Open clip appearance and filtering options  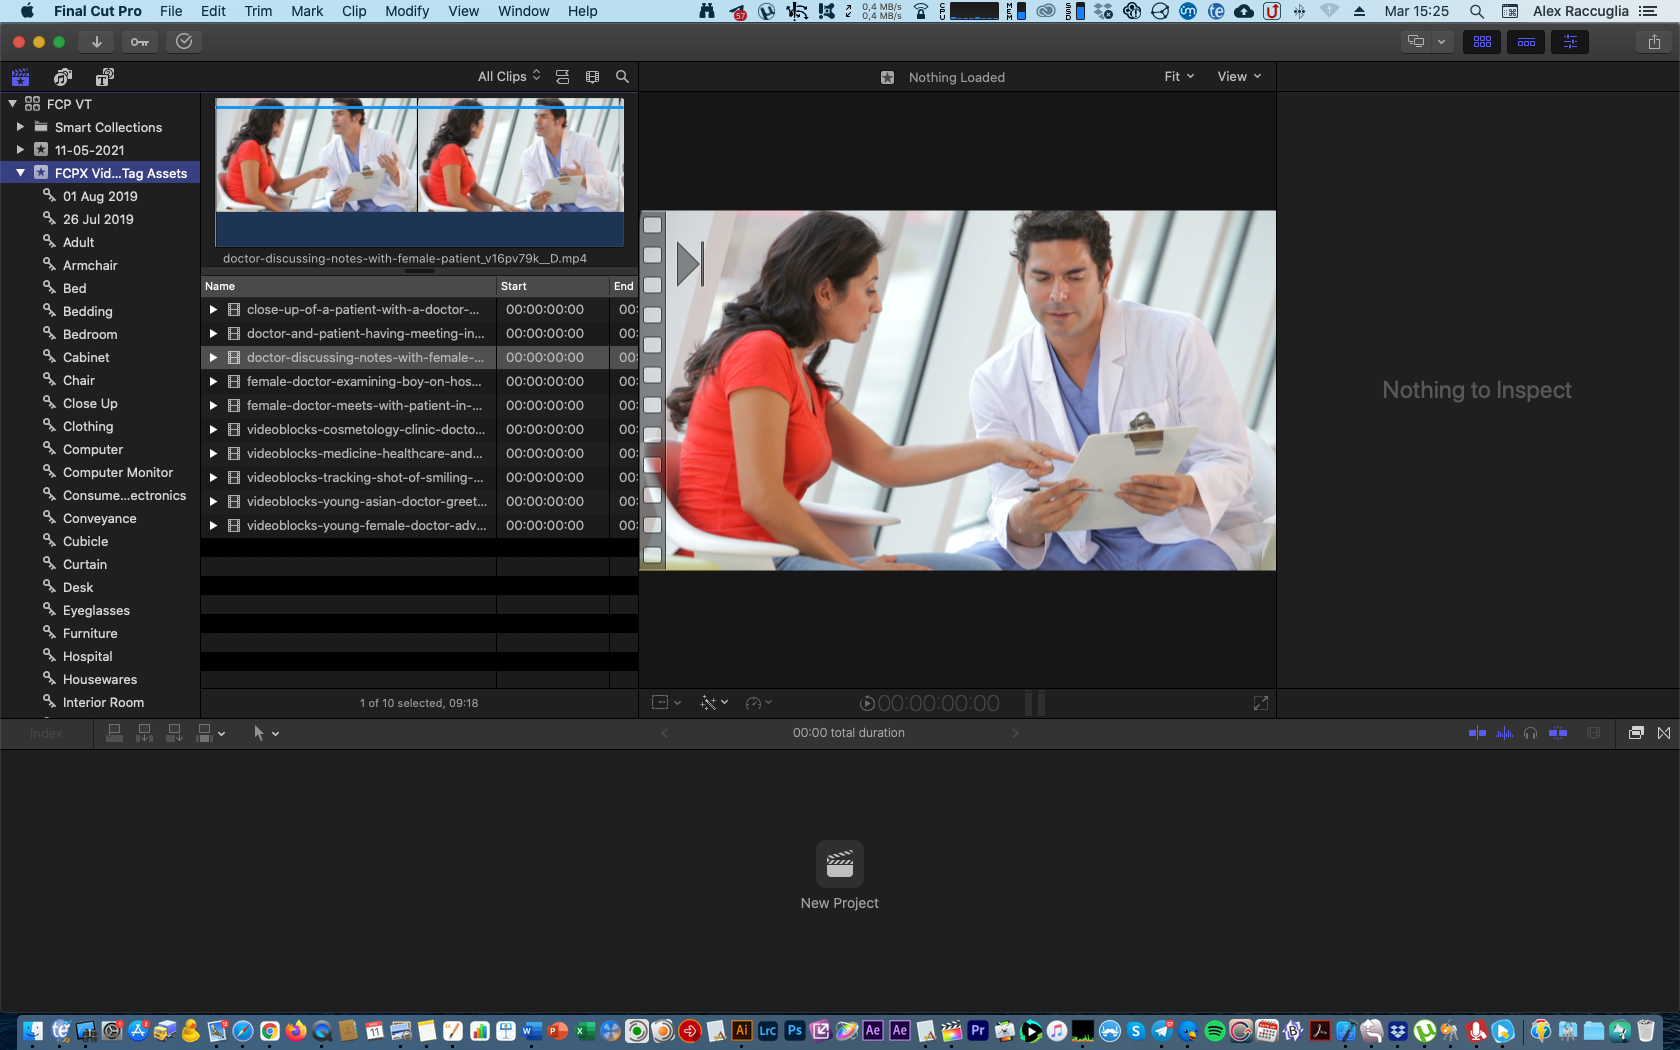click(x=592, y=77)
